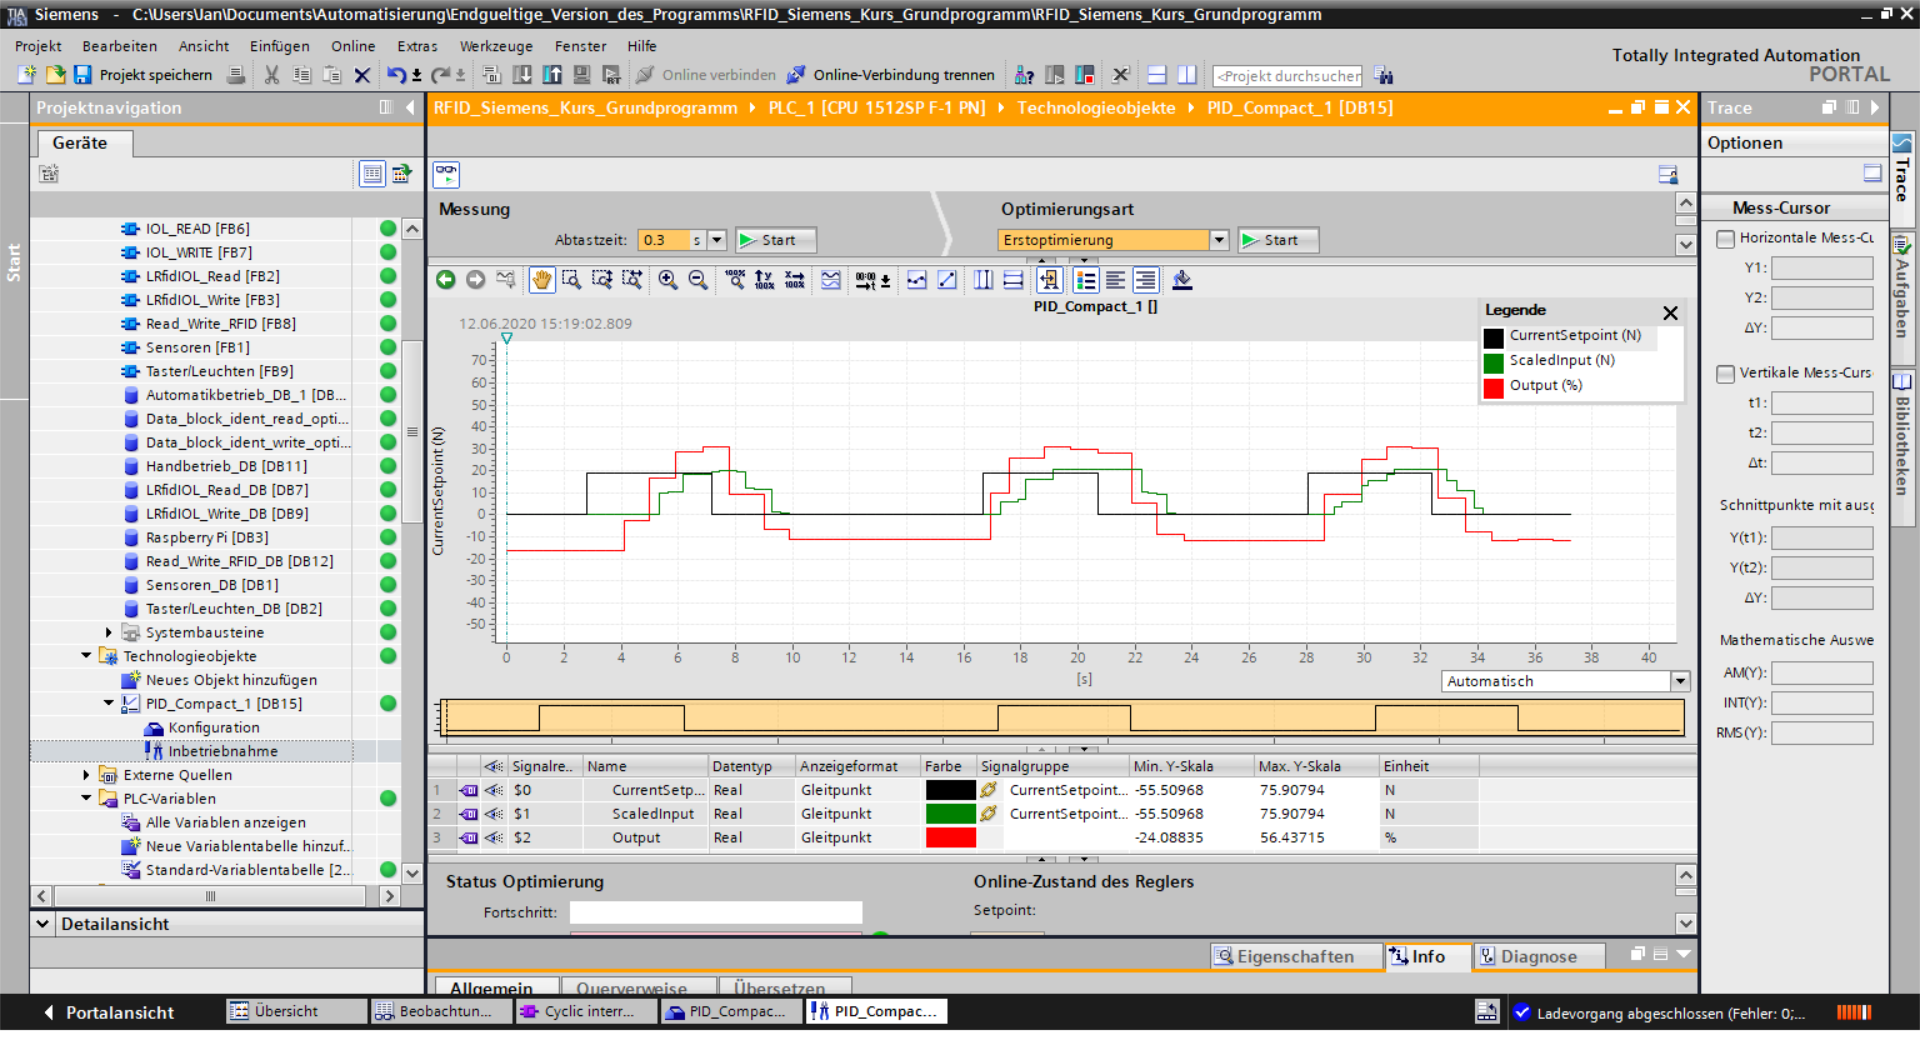The height and width of the screenshot is (1040, 1920).
Task: Click the green back arrow icon
Action: [446, 280]
